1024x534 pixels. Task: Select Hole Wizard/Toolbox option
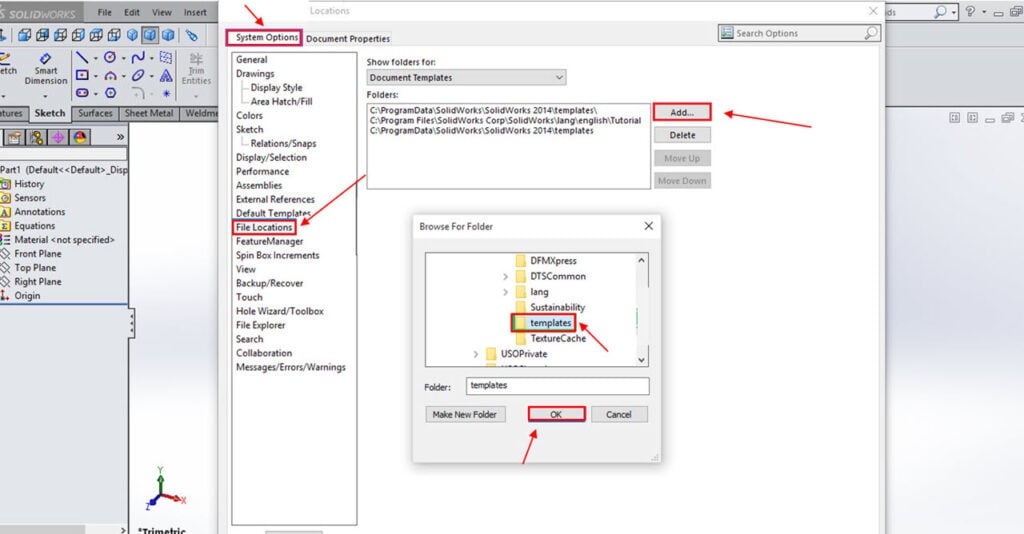pos(280,311)
